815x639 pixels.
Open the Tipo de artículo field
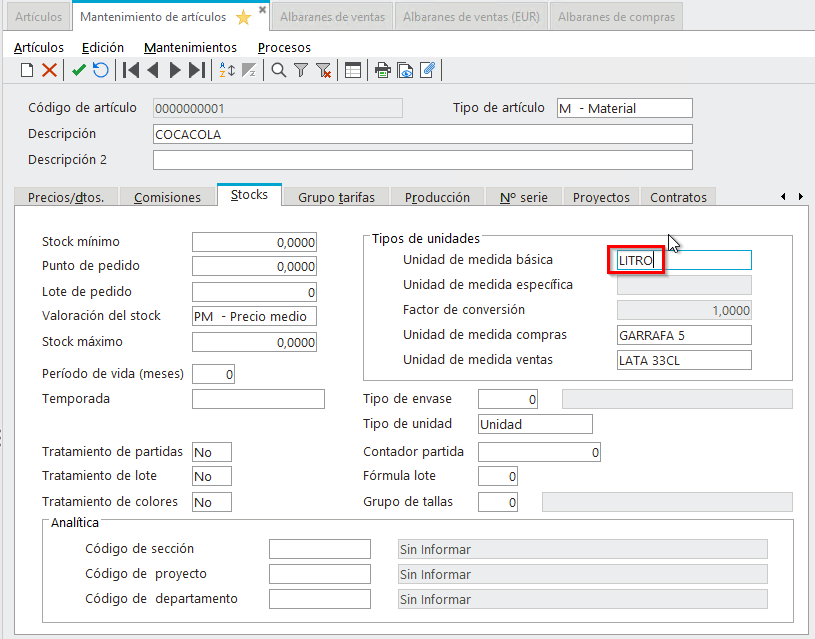click(624, 108)
